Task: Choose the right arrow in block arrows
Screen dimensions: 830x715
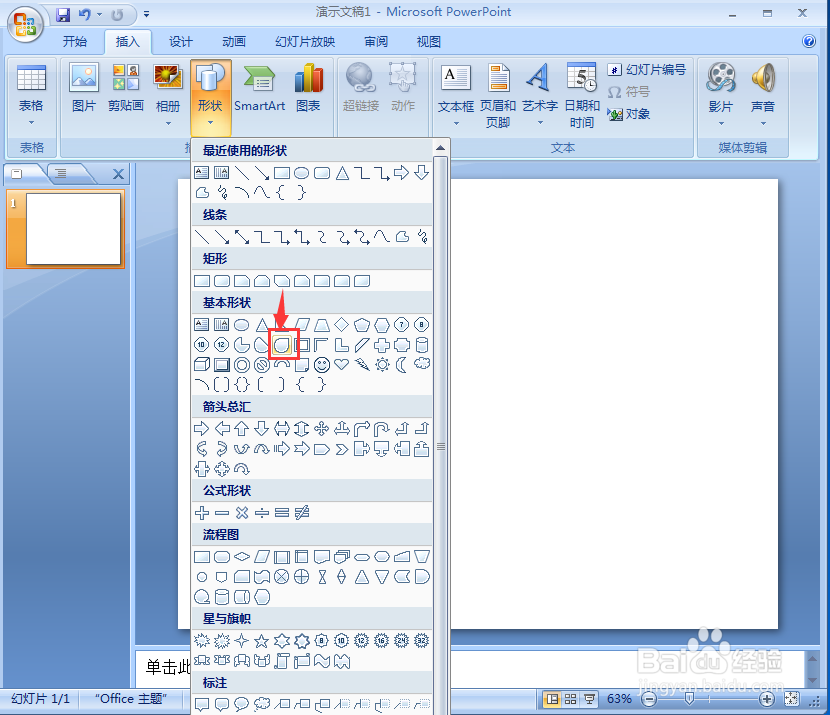Action: click(x=202, y=428)
